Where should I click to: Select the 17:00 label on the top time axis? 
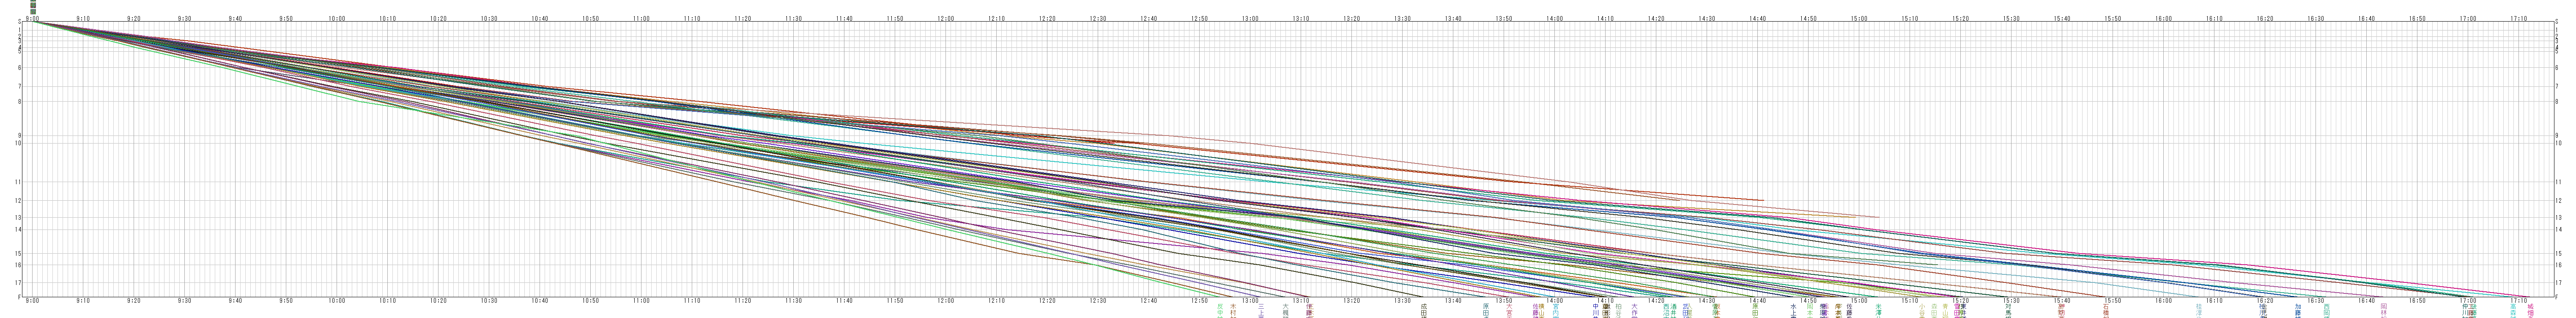[2468, 18]
